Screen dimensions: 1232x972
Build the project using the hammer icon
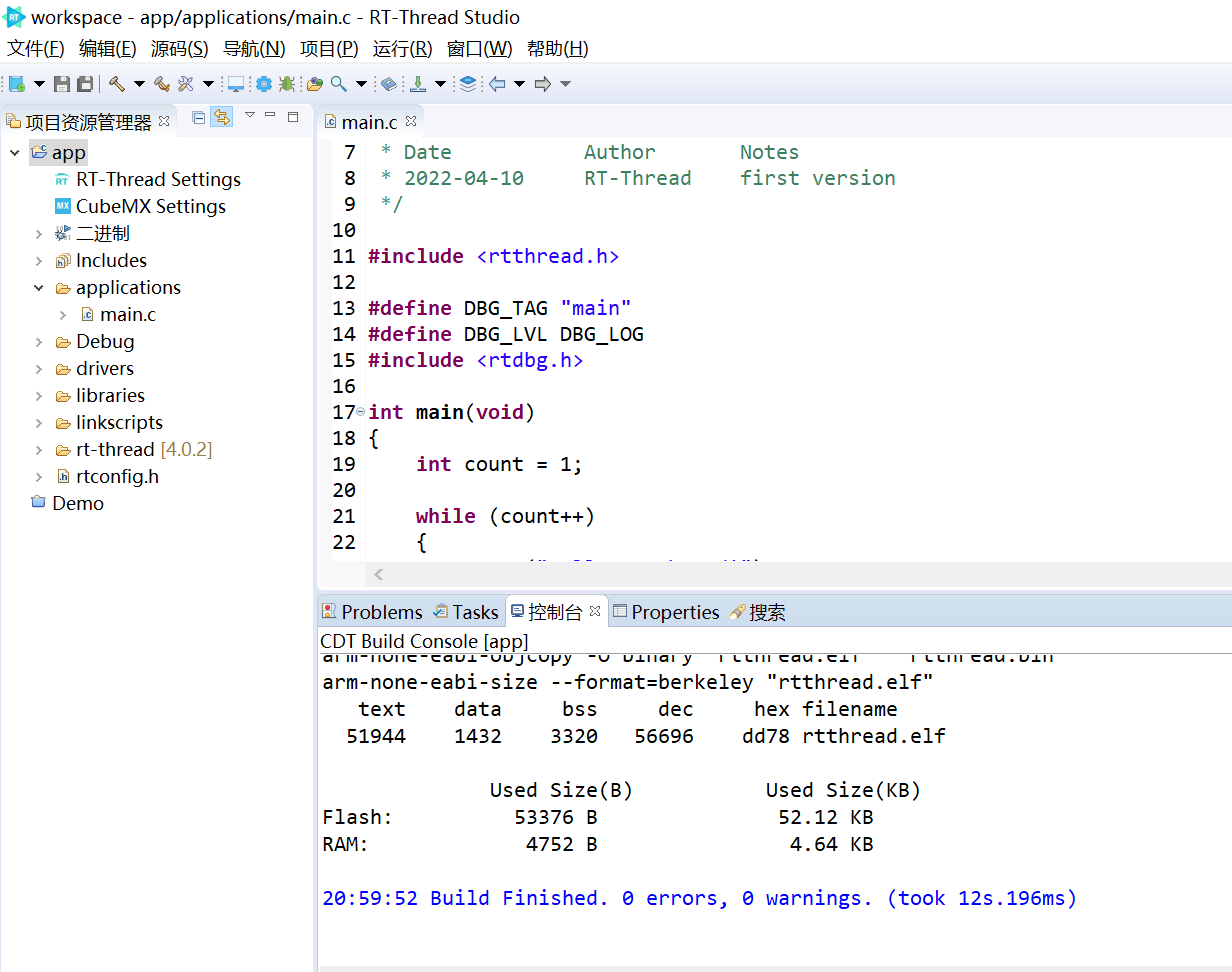tap(116, 84)
